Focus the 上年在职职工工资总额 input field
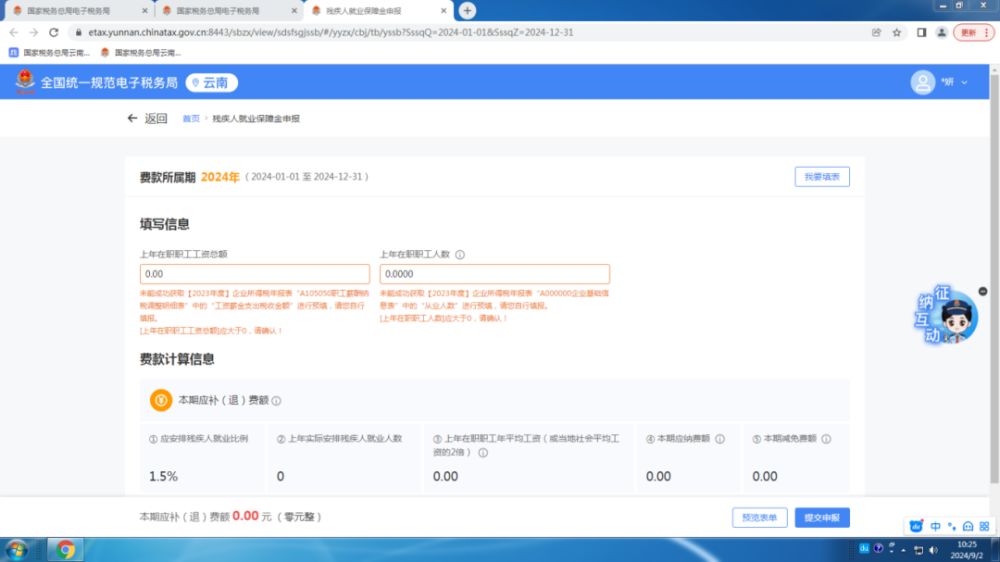The image size is (1000, 562). tap(254, 273)
